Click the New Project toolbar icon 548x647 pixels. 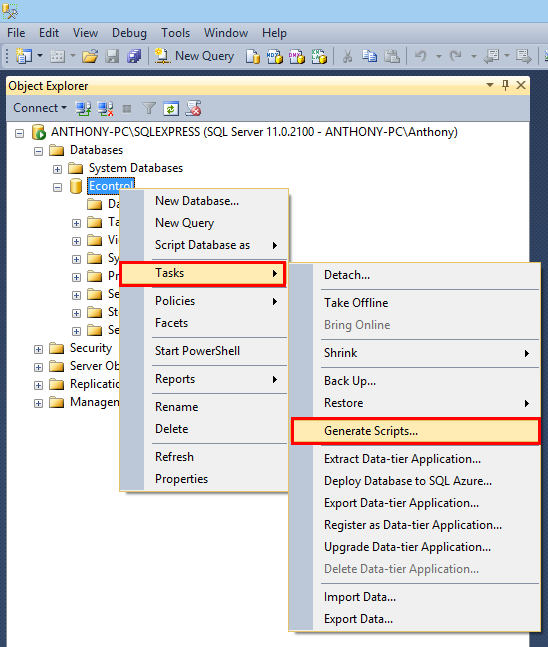click(24, 56)
